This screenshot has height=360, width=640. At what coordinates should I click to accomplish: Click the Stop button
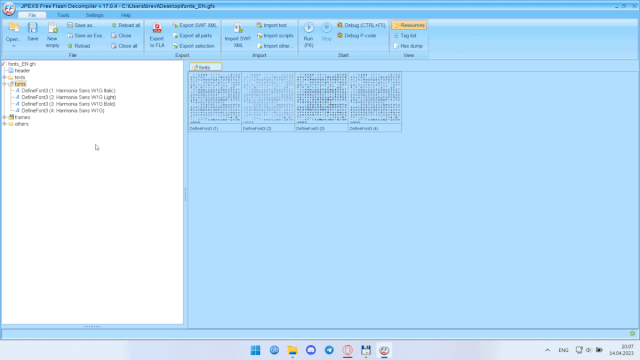[x=326, y=33]
